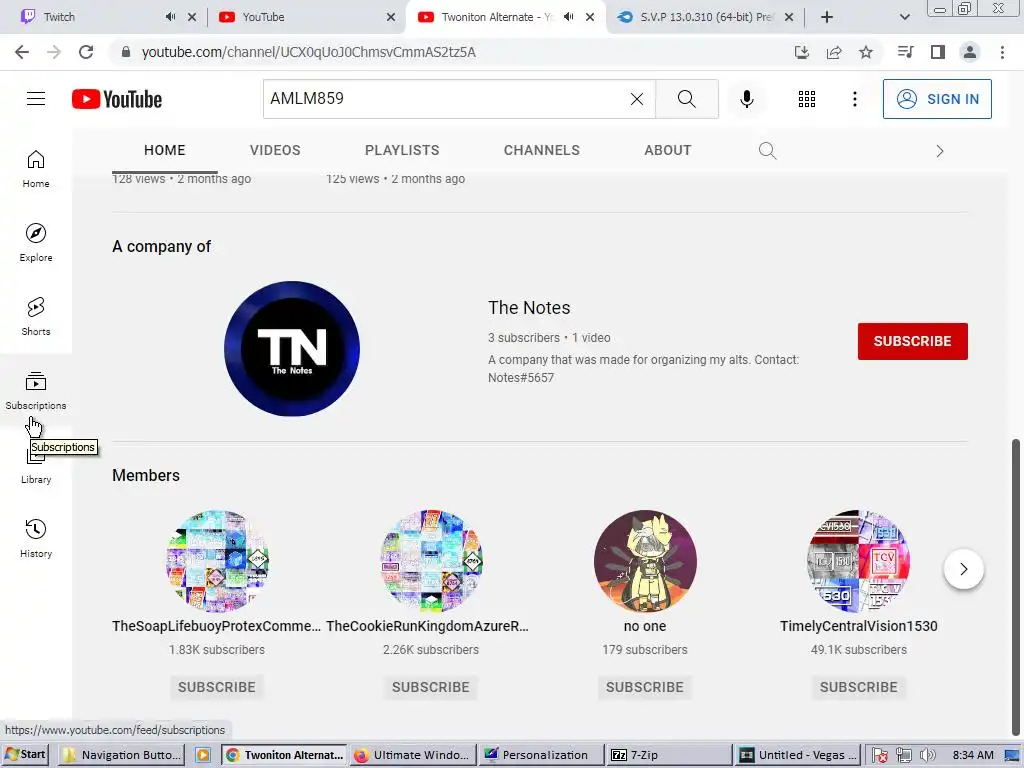1024x768 pixels.
Task: Start voice search with microphone
Action: (x=746, y=99)
